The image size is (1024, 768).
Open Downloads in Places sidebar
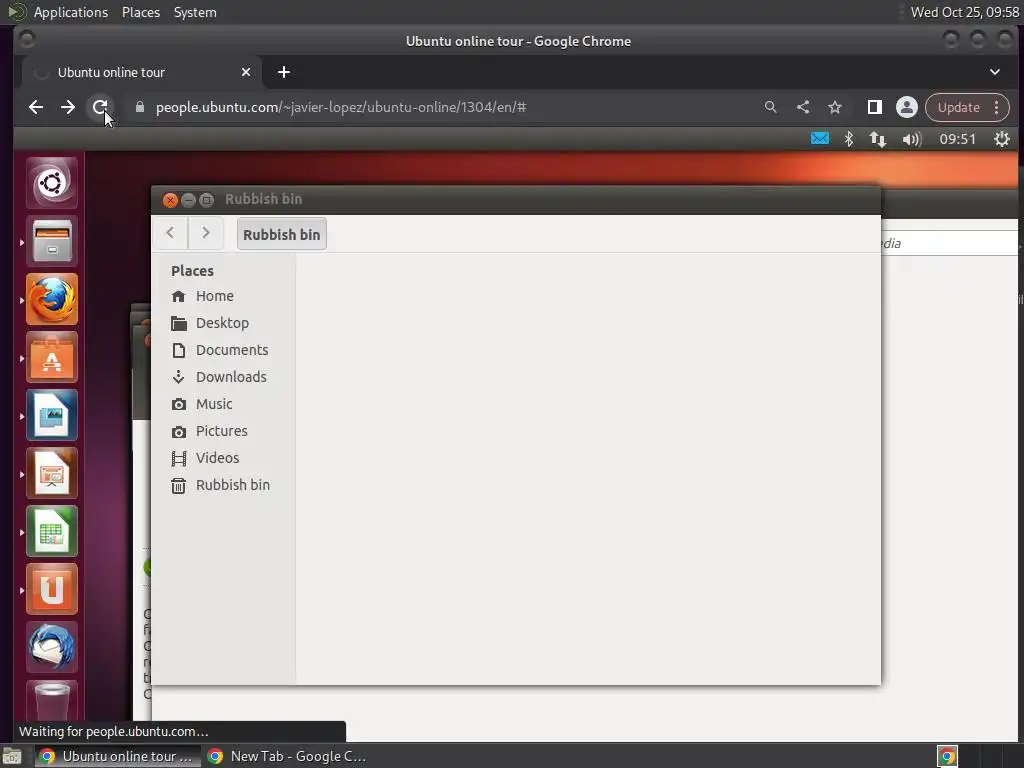tap(223, 377)
